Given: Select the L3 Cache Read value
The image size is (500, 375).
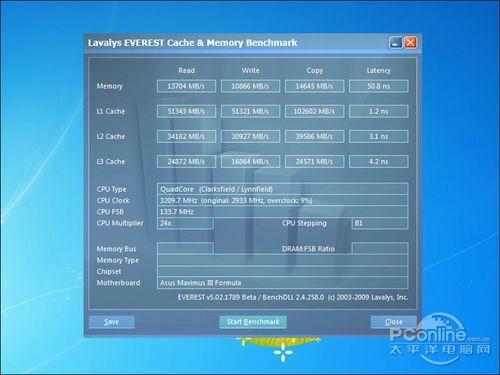Looking at the screenshot, I should (x=186, y=161).
